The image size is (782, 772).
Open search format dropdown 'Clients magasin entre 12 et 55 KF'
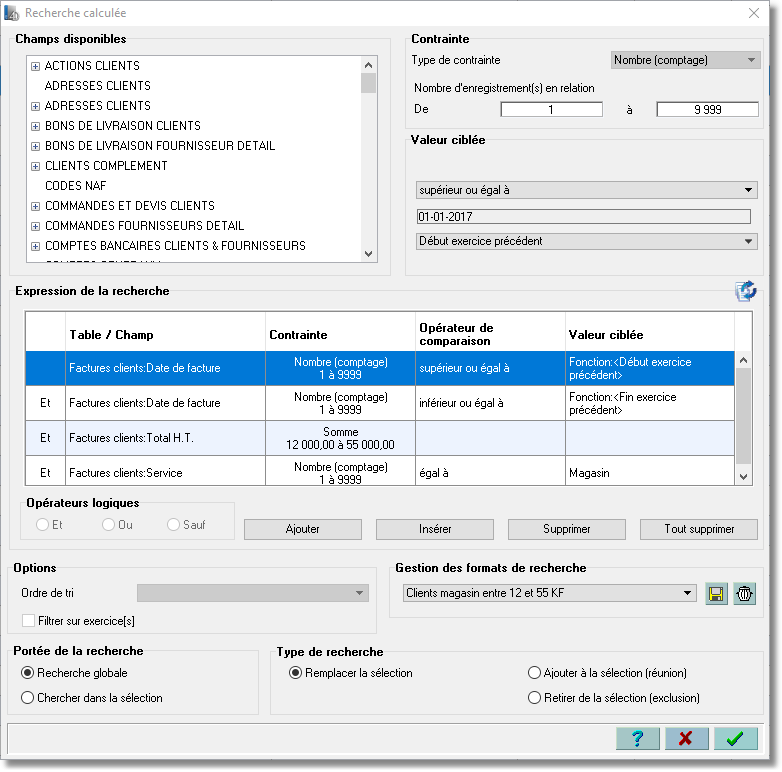[550, 593]
